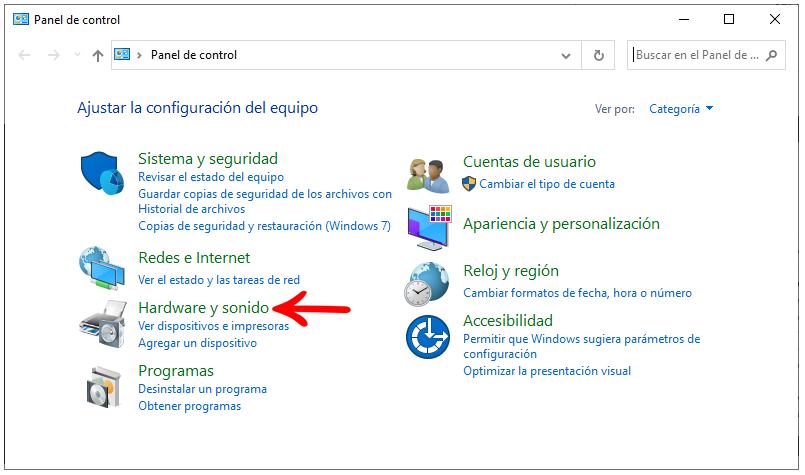Click the Back navigation arrow
The height and width of the screenshot is (475, 805).
pyautogui.click(x=24, y=55)
